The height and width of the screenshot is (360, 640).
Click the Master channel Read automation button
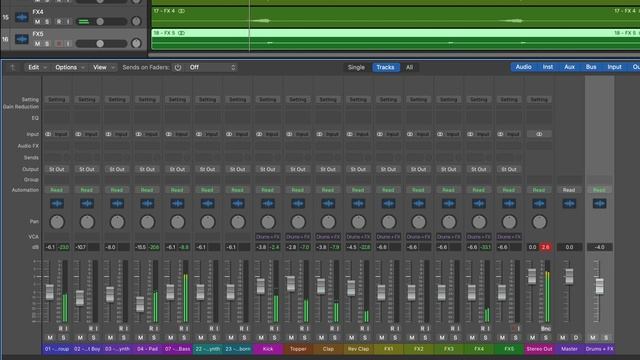(x=569, y=190)
